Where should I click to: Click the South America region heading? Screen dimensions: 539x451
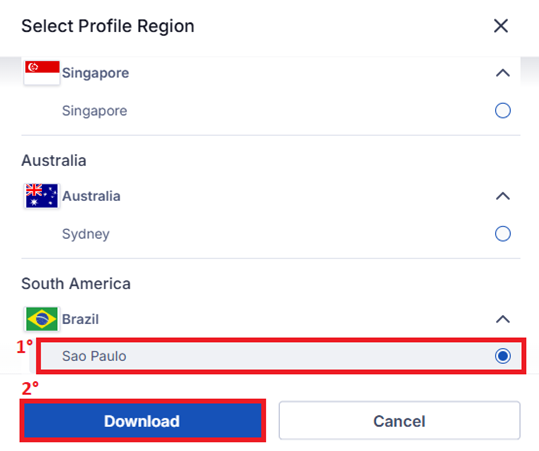[76, 284]
